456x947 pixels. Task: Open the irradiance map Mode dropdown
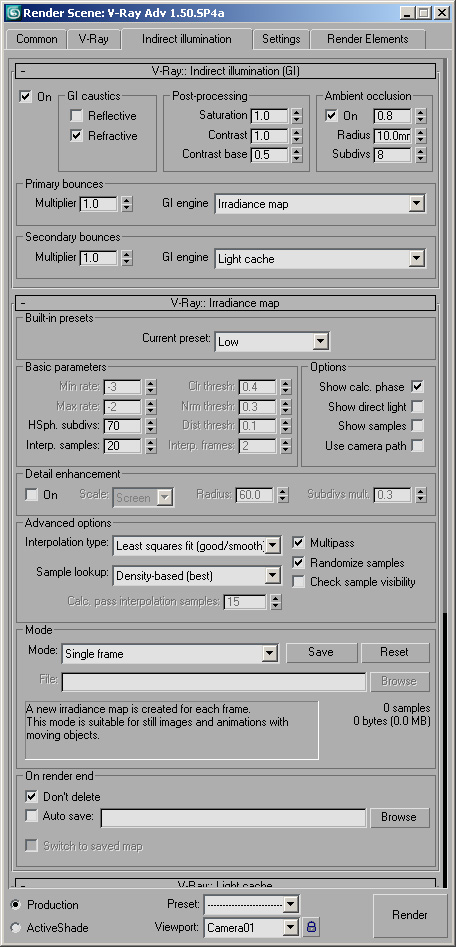click(x=170, y=653)
